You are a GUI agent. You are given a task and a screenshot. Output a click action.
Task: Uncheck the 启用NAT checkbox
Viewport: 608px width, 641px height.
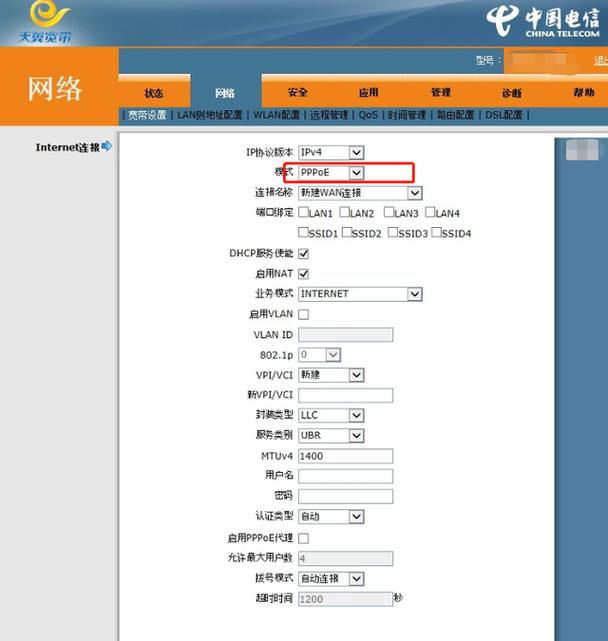[303, 274]
